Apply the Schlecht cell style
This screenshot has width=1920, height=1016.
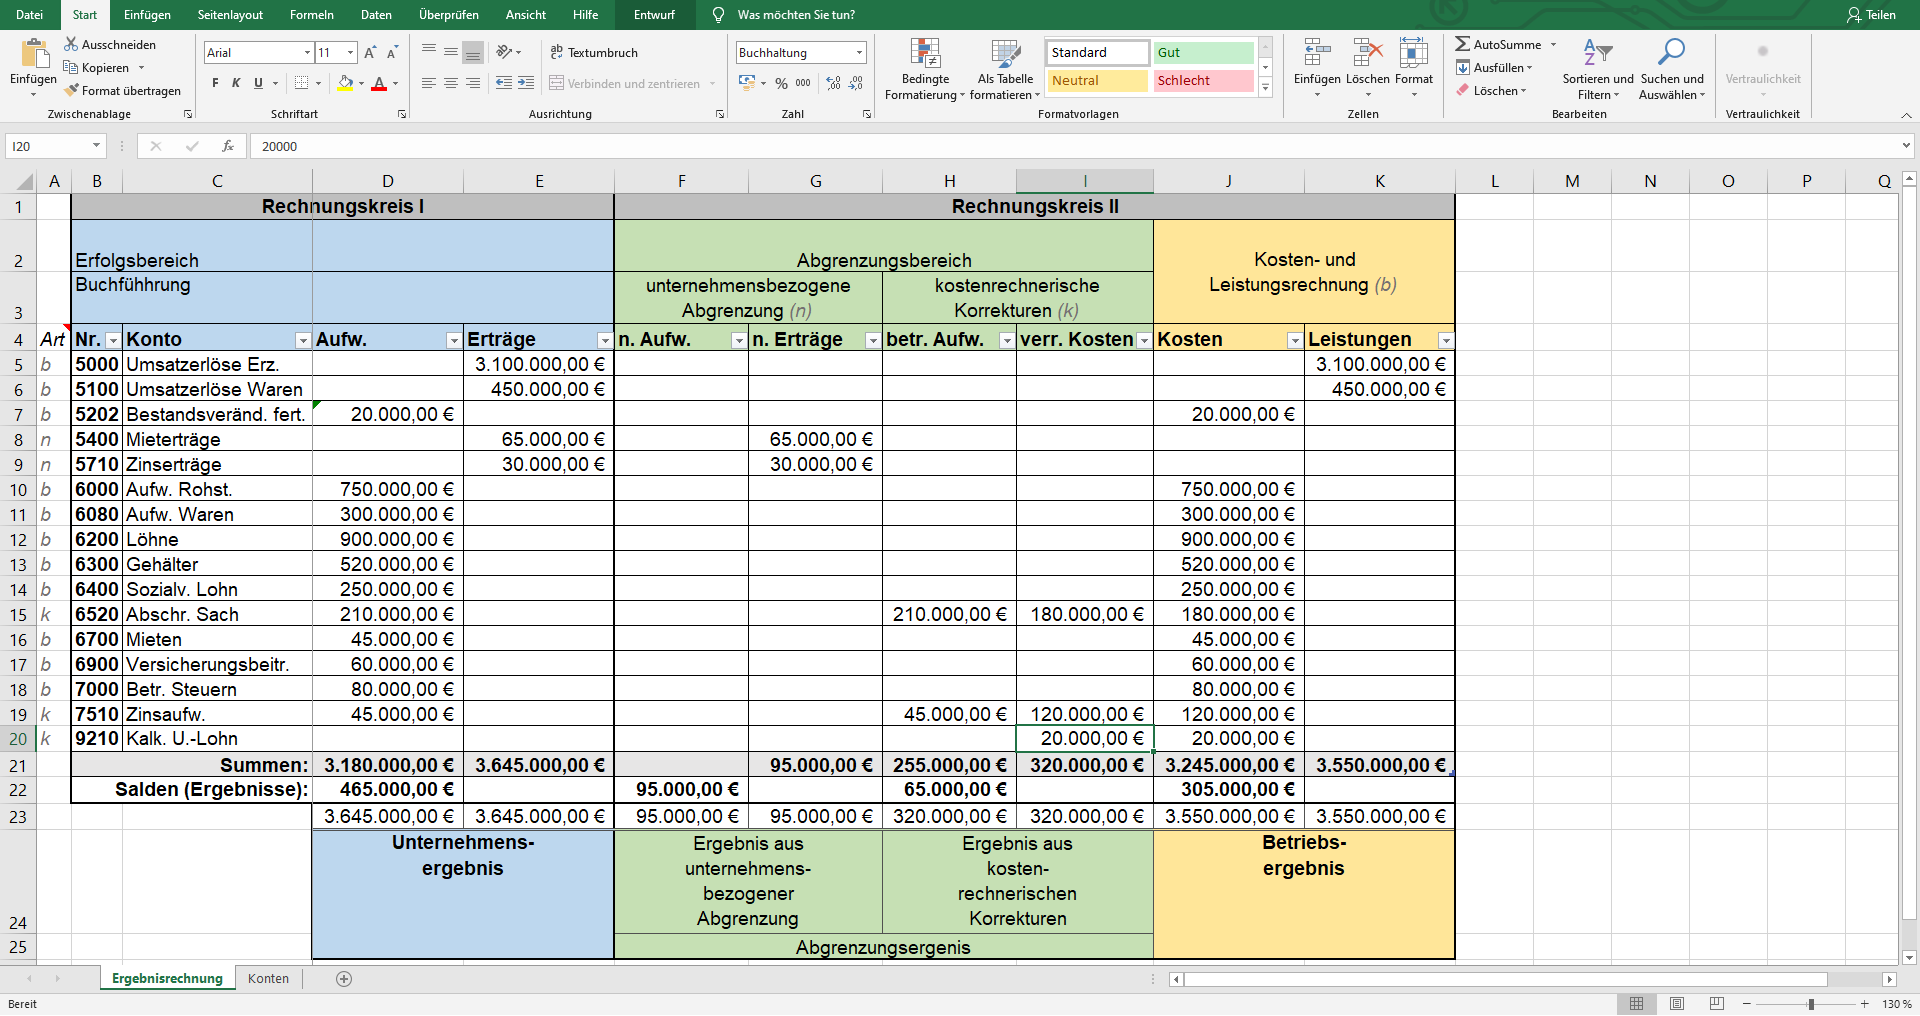[1203, 81]
